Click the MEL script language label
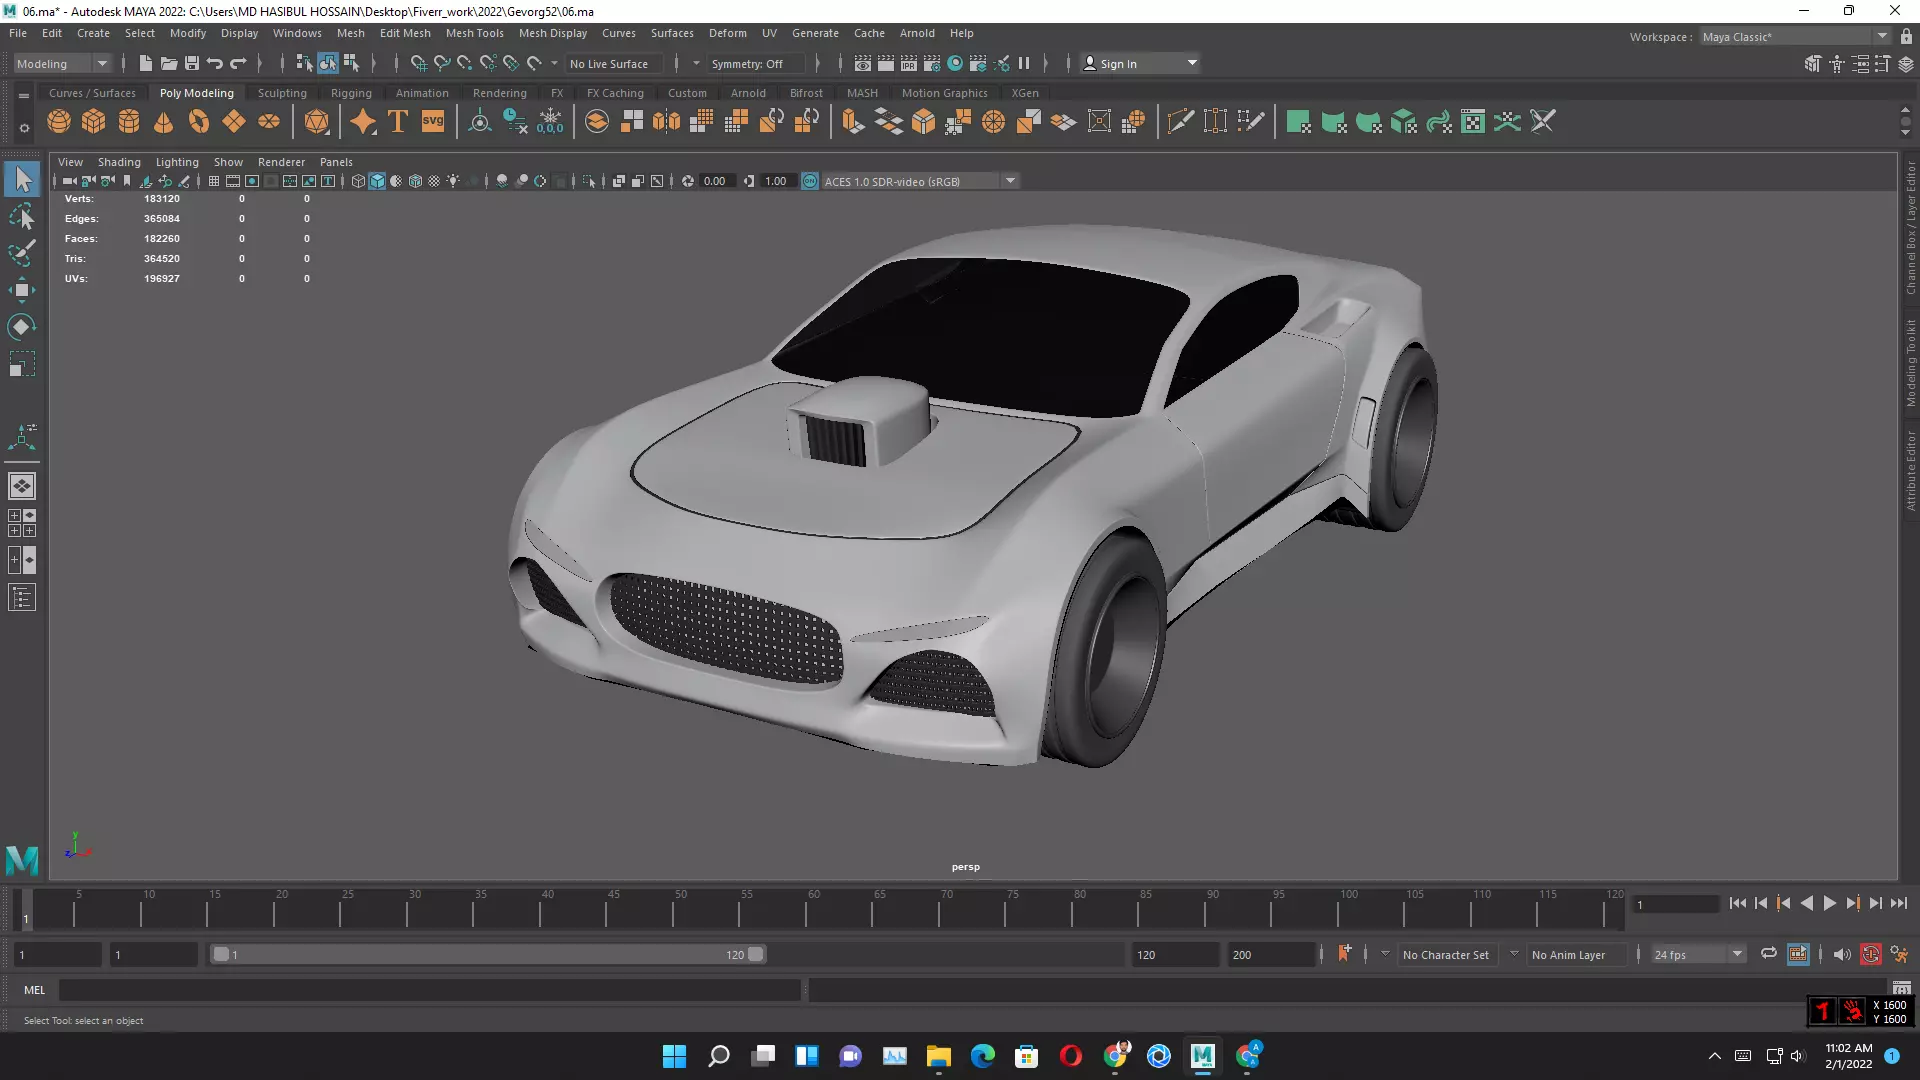 point(35,990)
